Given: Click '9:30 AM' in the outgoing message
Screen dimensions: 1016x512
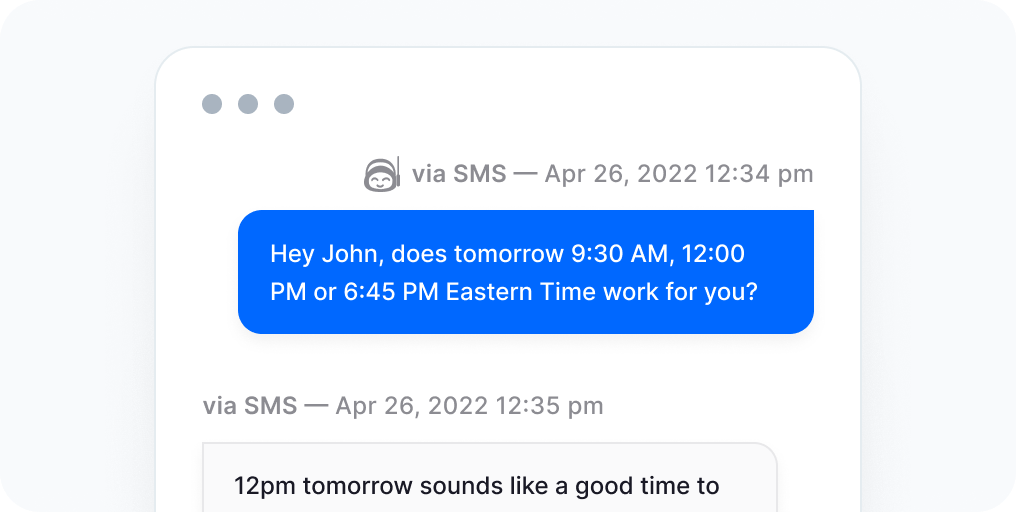Looking at the screenshot, I should point(619,253).
